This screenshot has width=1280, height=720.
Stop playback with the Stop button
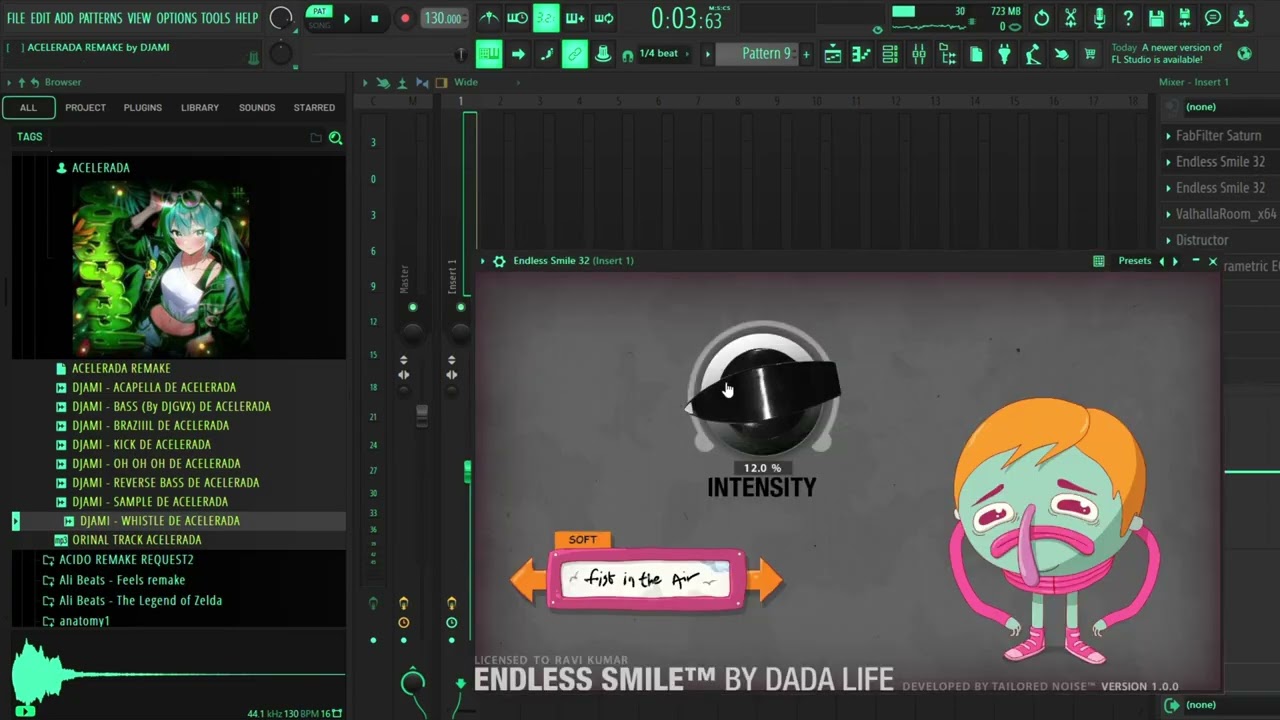374,18
